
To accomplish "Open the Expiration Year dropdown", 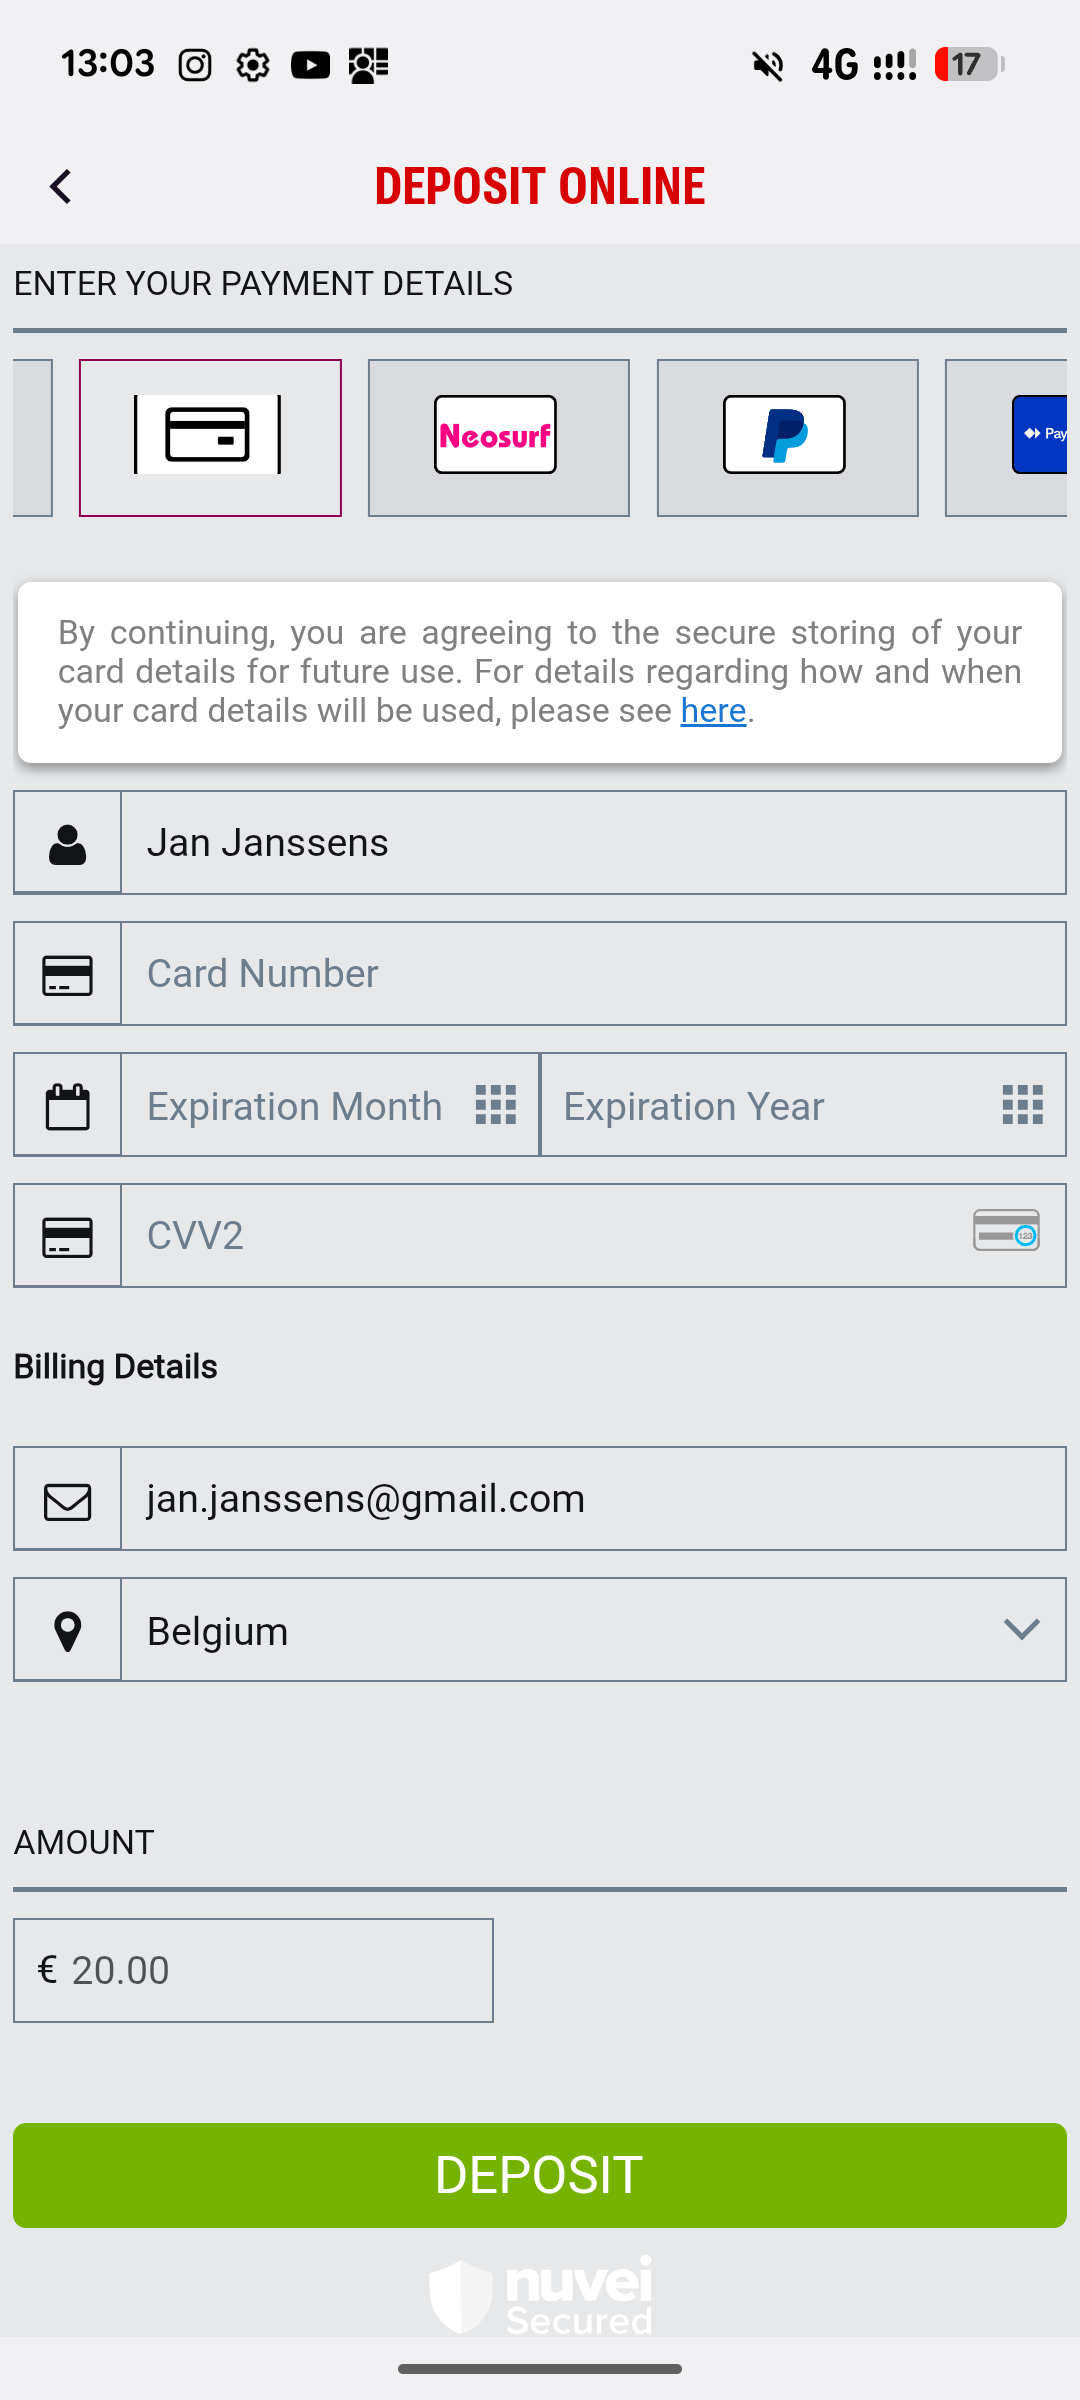I will [x=802, y=1106].
